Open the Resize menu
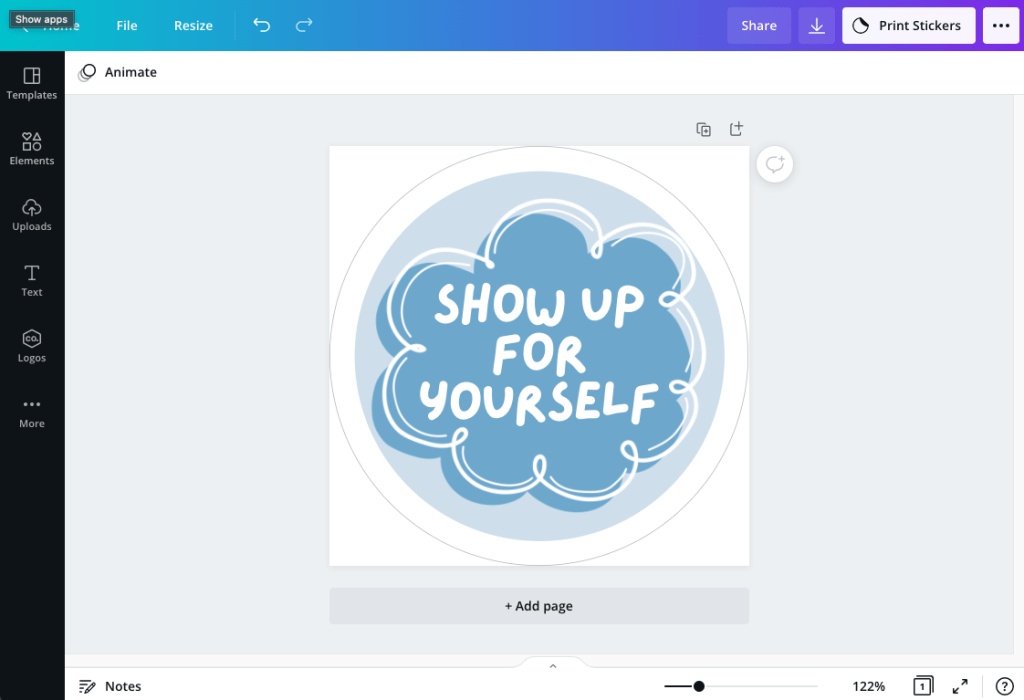 pyautogui.click(x=193, y=25)
